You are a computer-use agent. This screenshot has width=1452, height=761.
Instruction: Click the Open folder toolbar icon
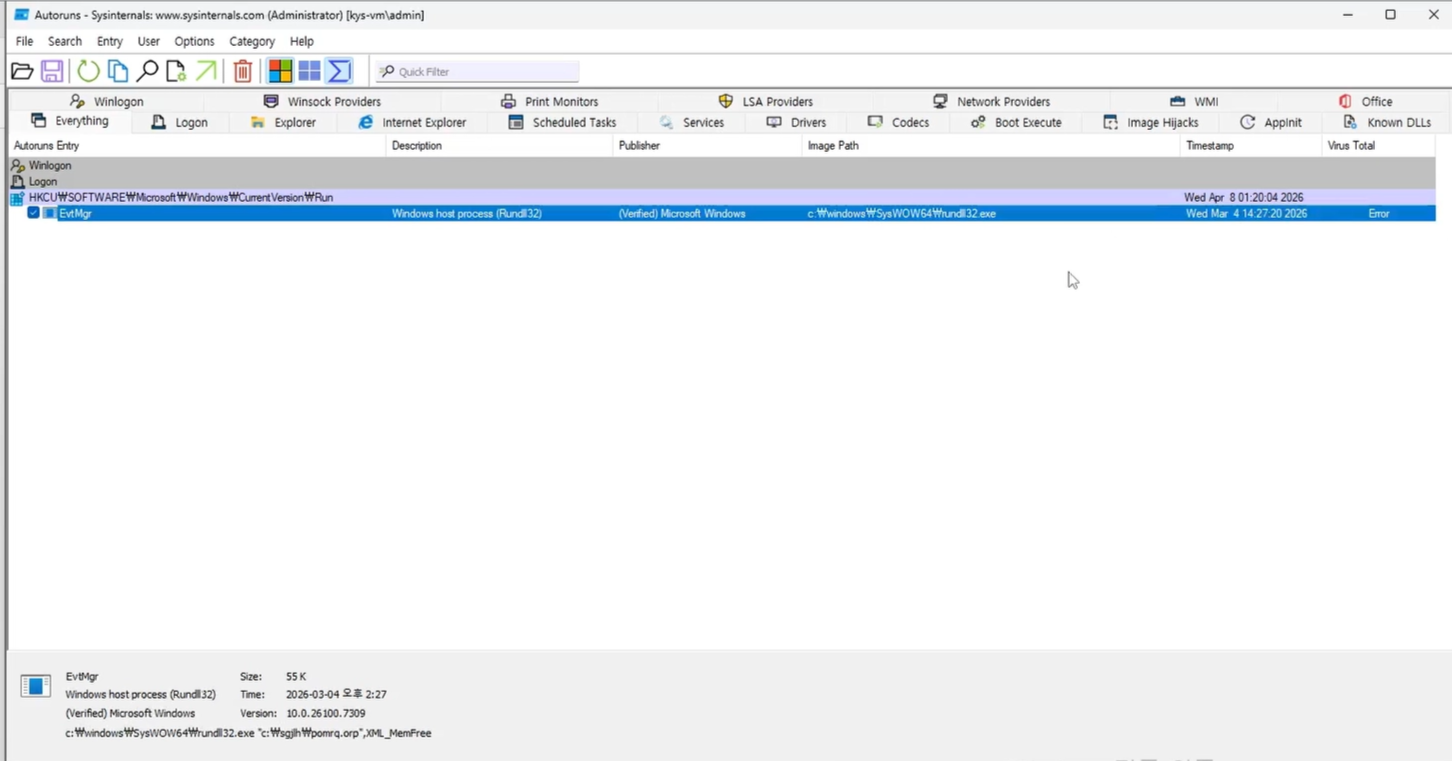pyautogui.click(x=22, y=71)
